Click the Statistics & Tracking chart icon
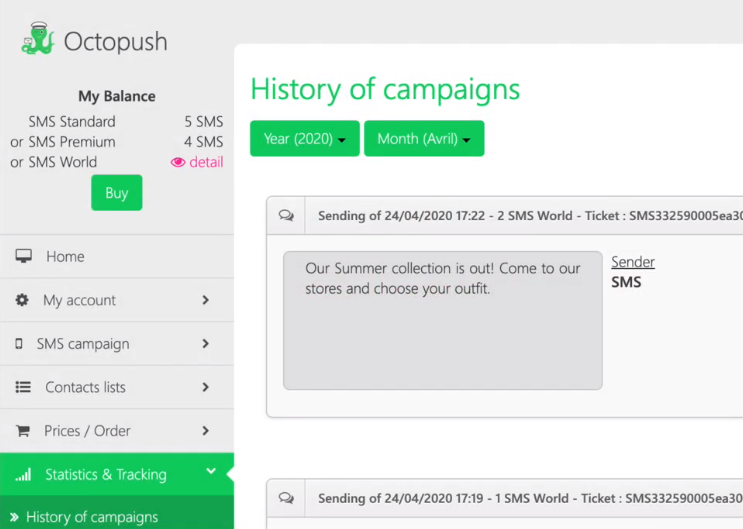 [24, 475]
